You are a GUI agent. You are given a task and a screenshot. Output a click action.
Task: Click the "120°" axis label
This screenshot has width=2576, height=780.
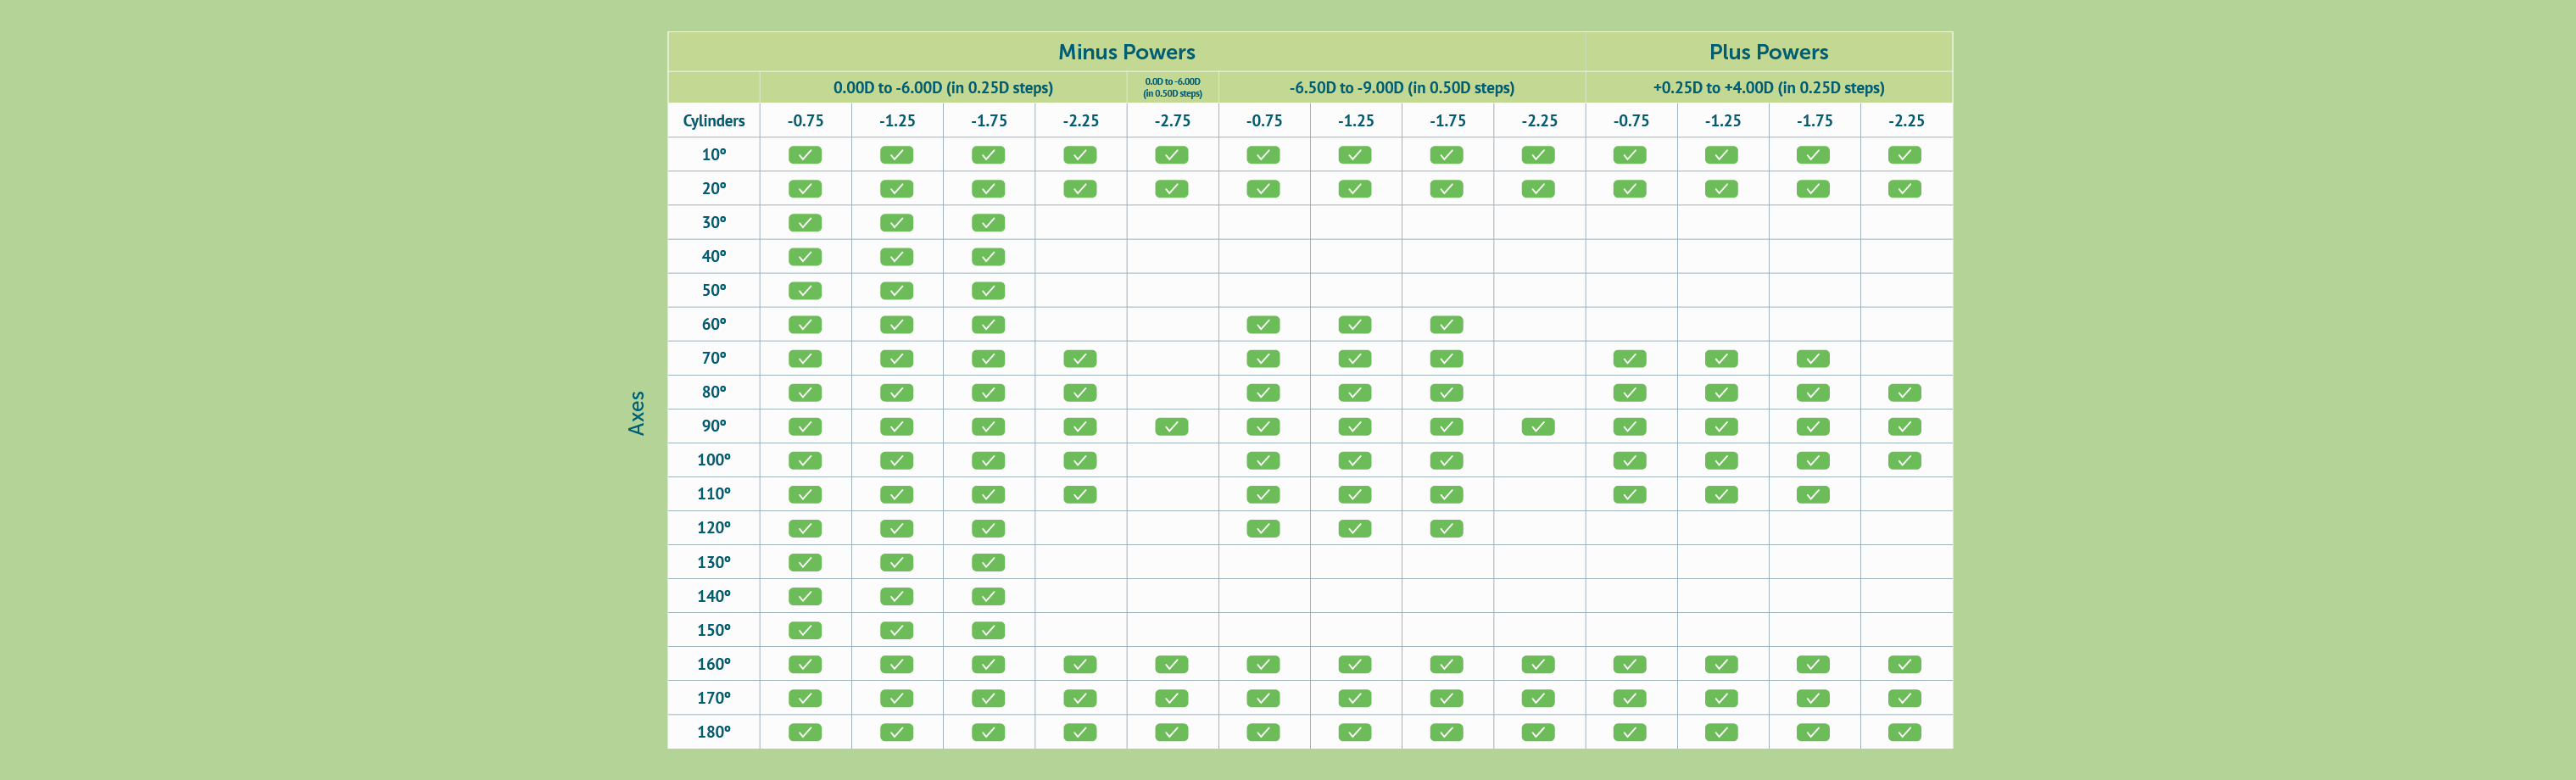713,528
